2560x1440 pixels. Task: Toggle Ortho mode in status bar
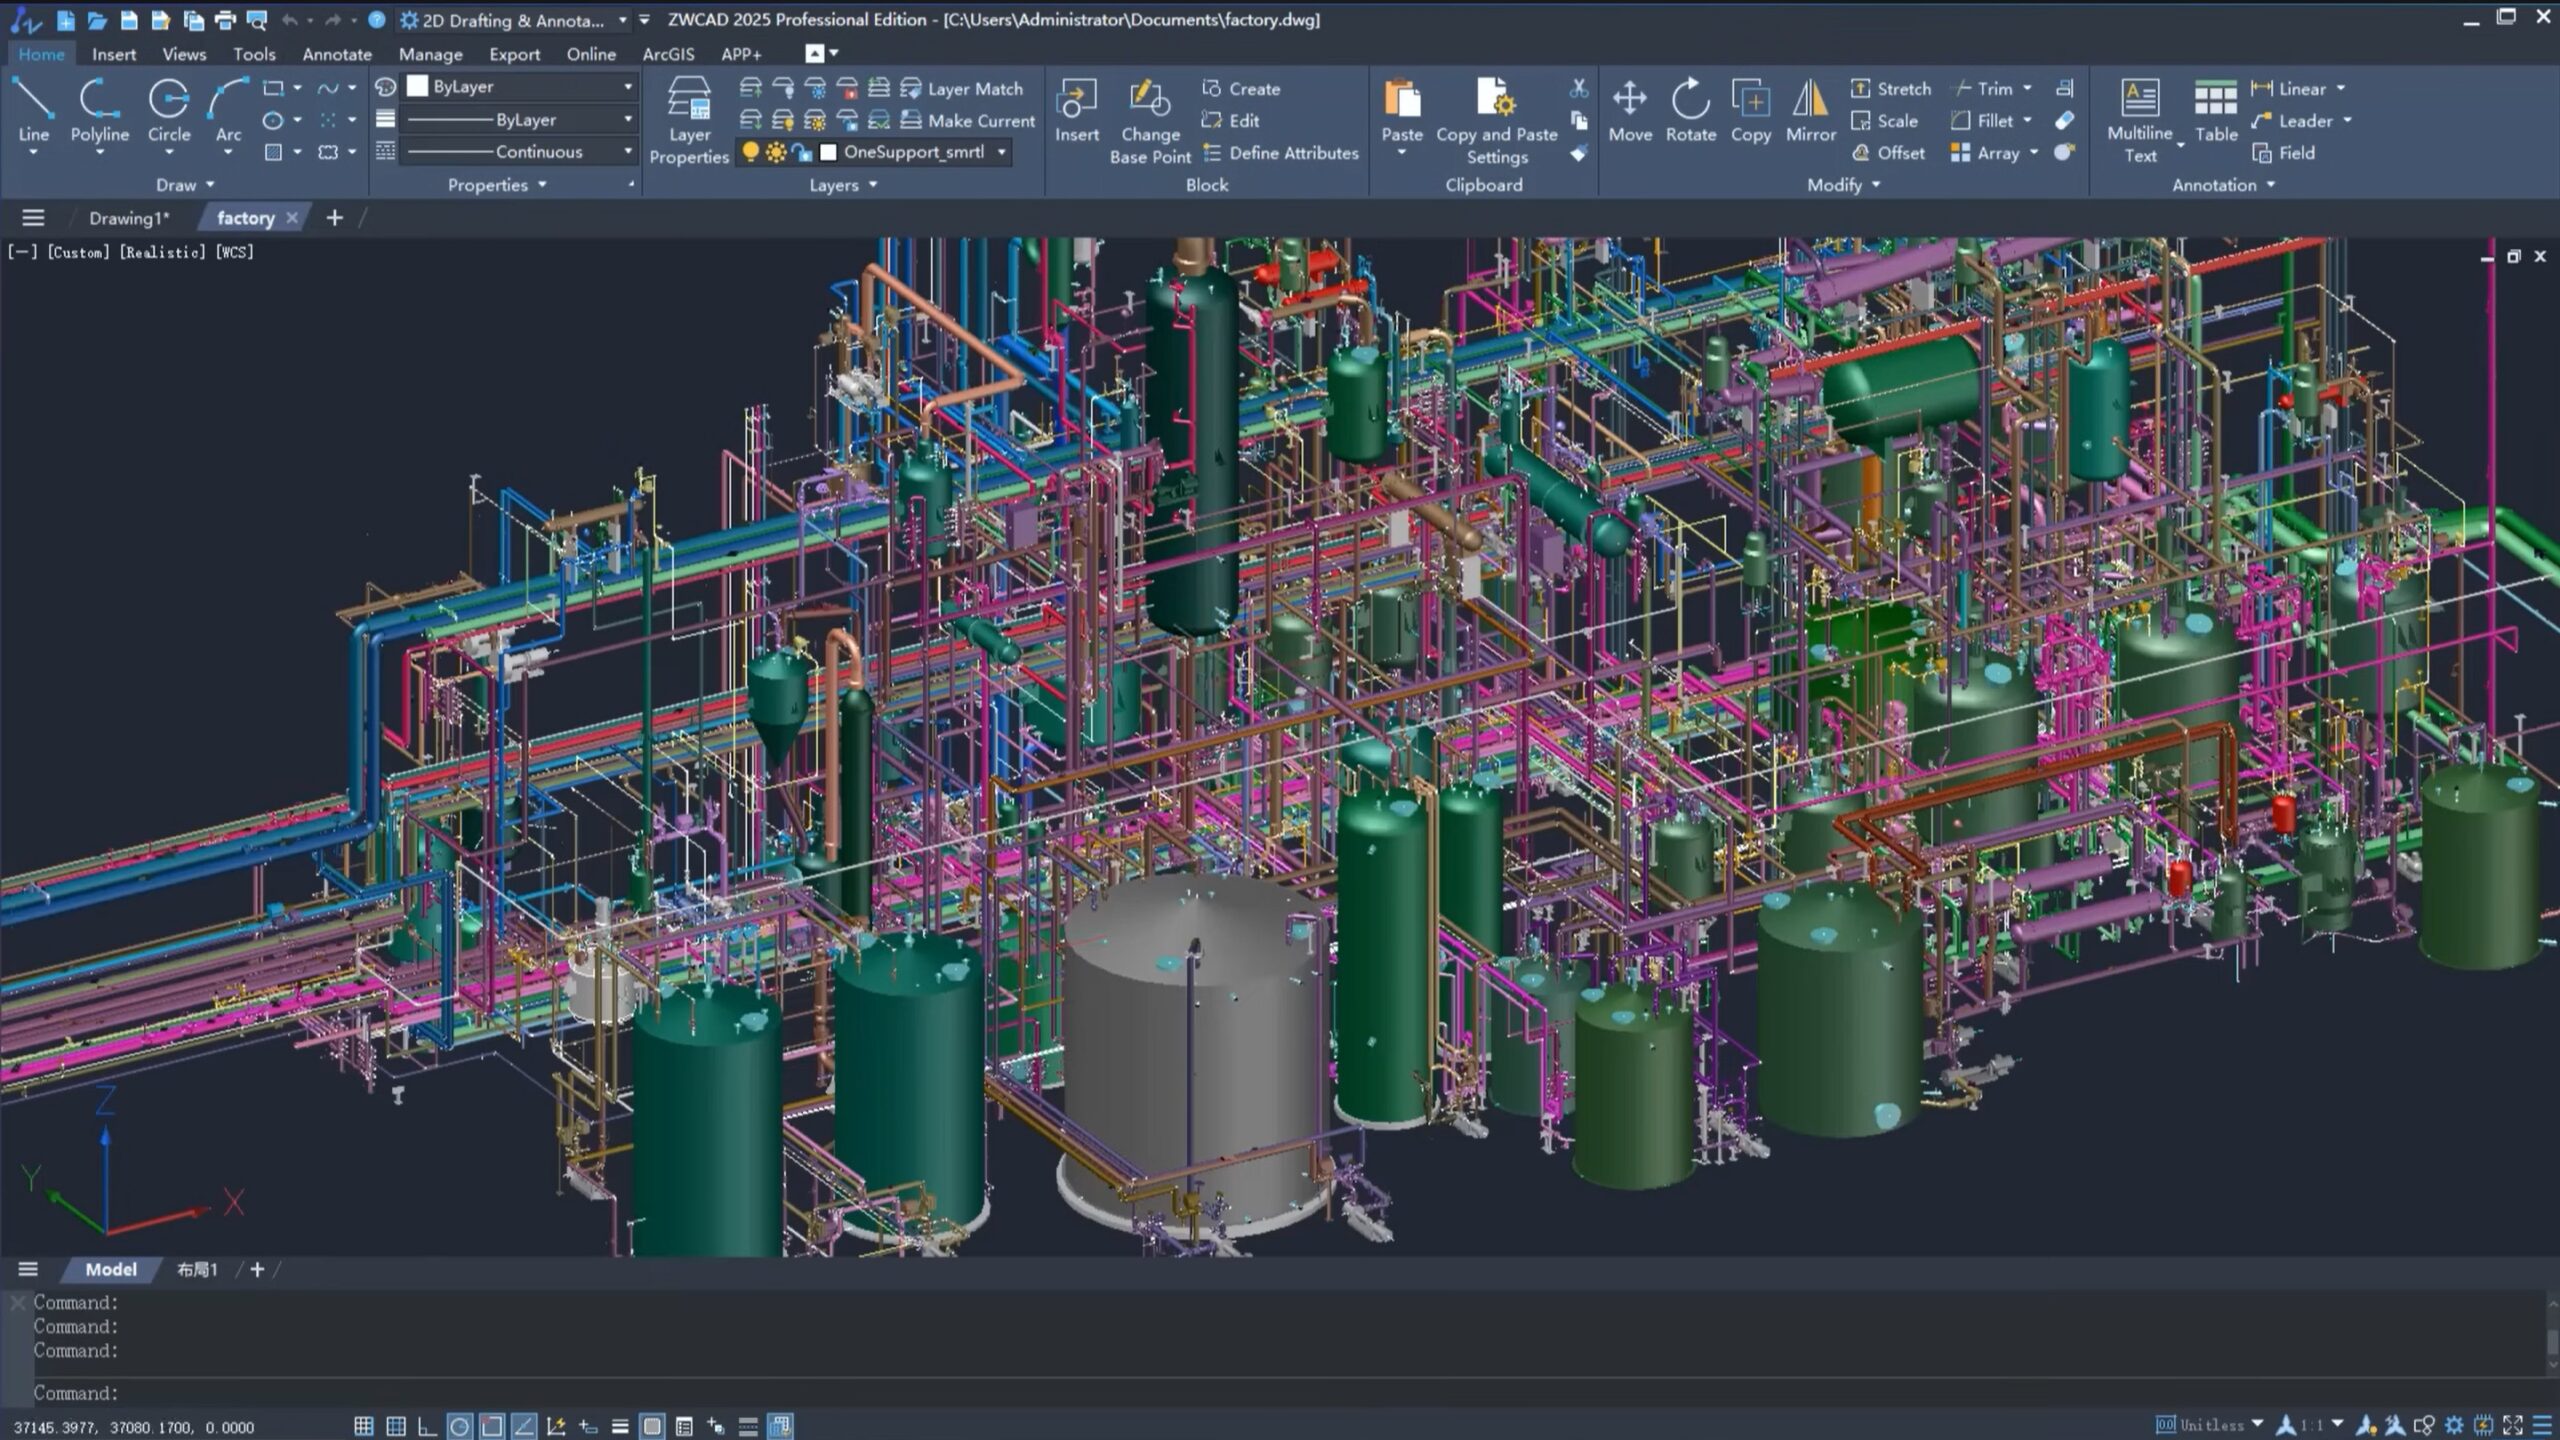[427, 1426]
